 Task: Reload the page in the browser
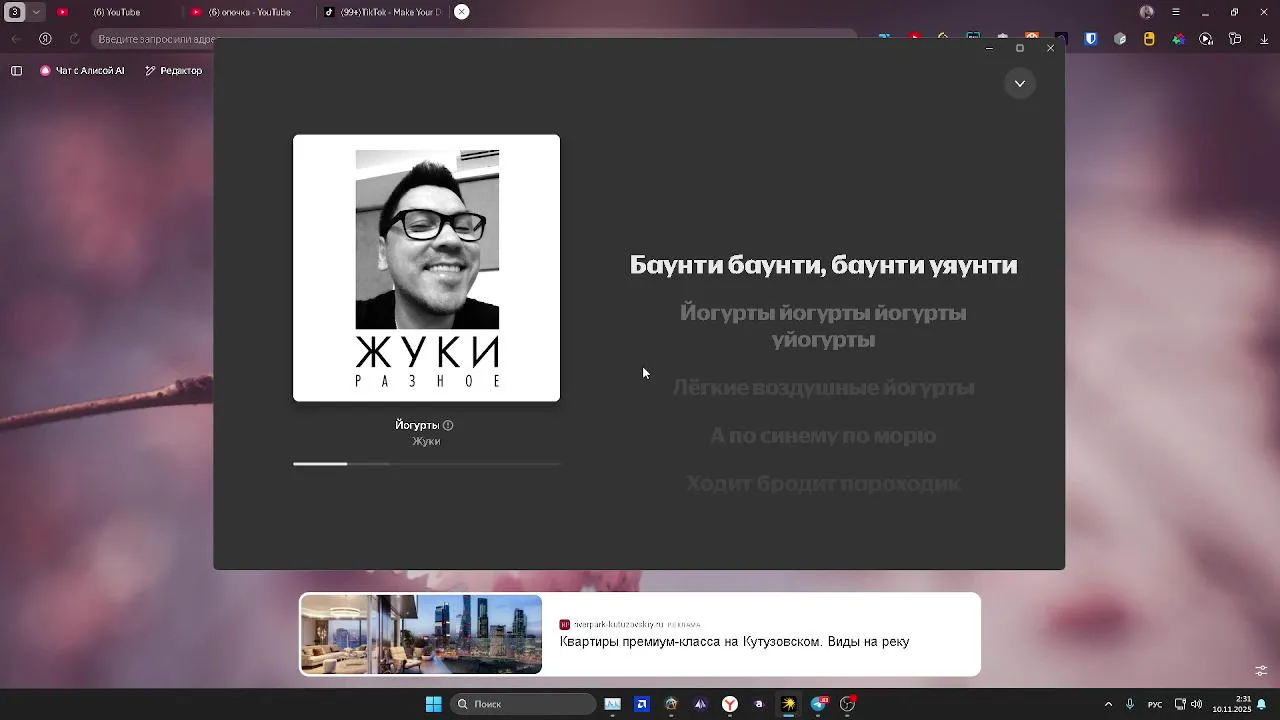click(x=74, y=39)
